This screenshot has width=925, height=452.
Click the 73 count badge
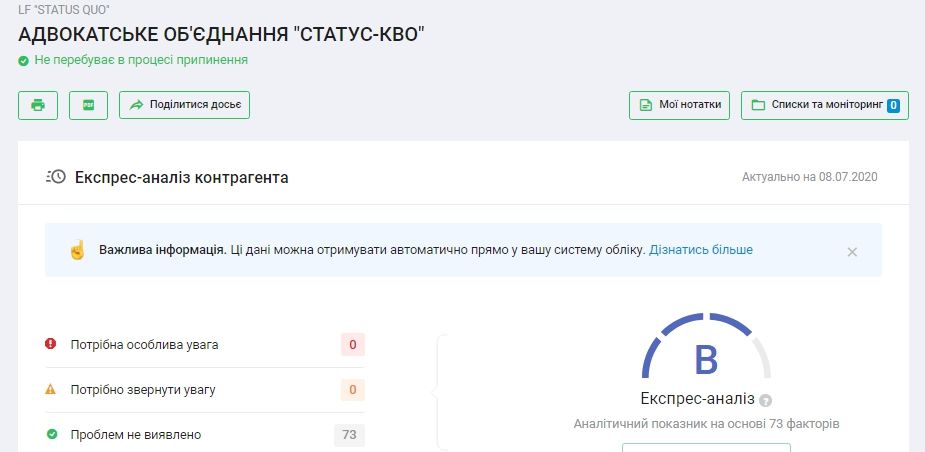tap(349, 435)
